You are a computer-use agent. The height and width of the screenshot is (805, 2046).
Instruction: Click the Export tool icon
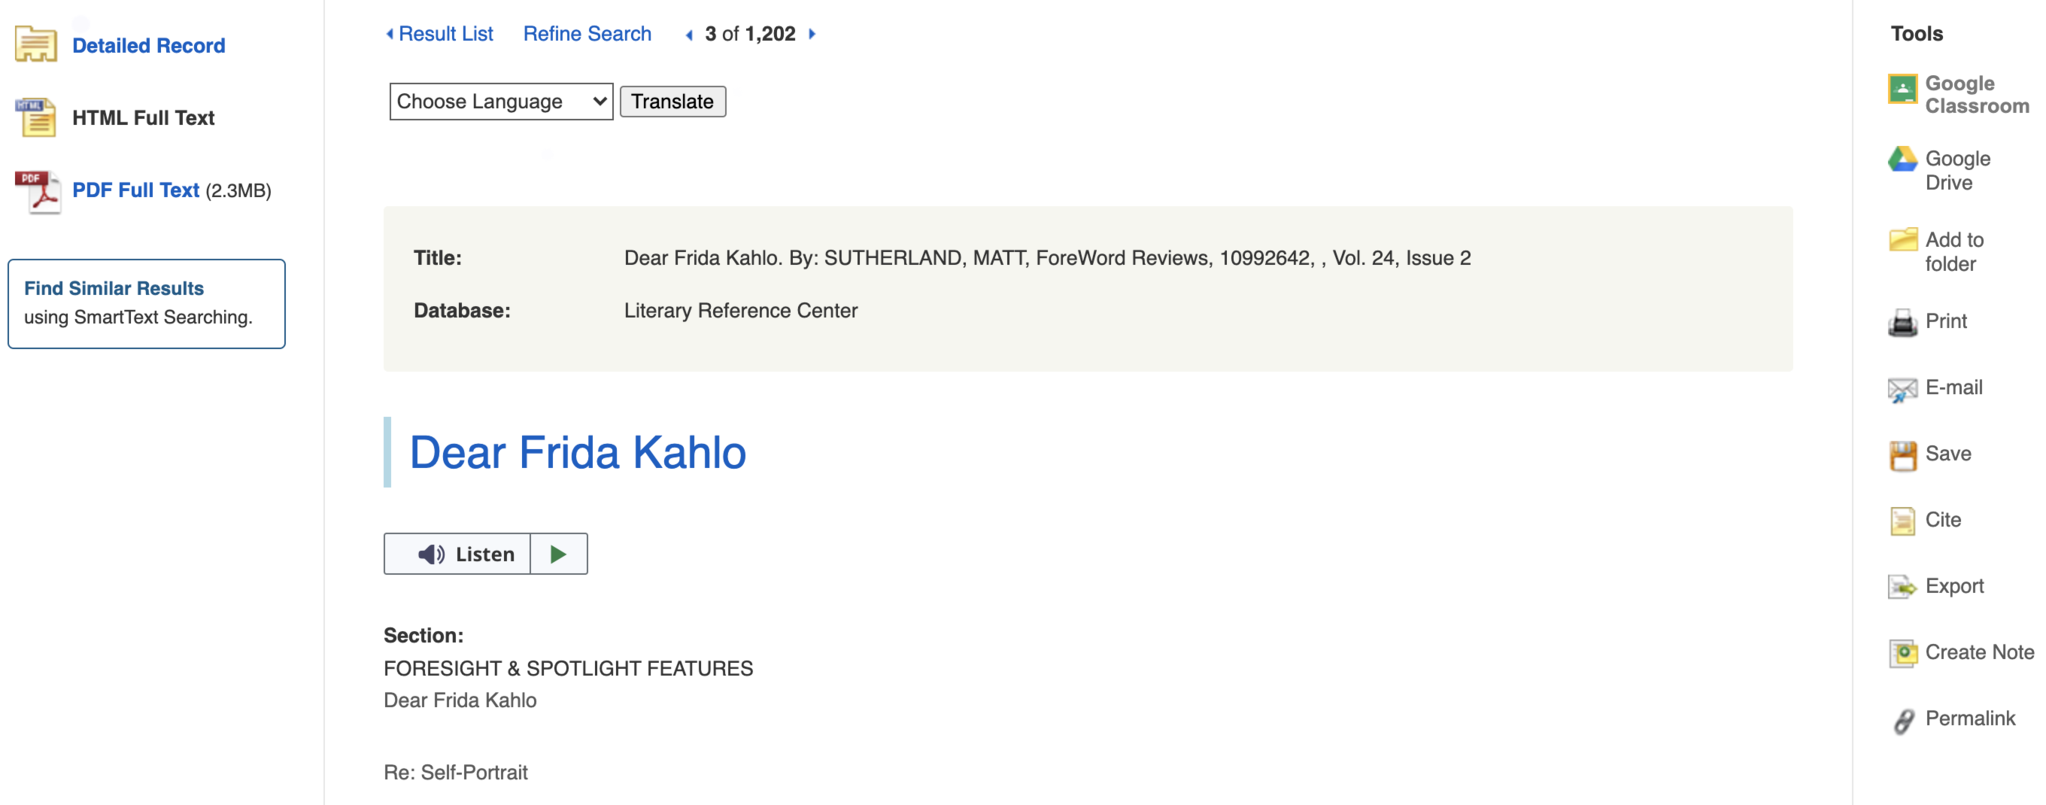[x=1902, y=587]
